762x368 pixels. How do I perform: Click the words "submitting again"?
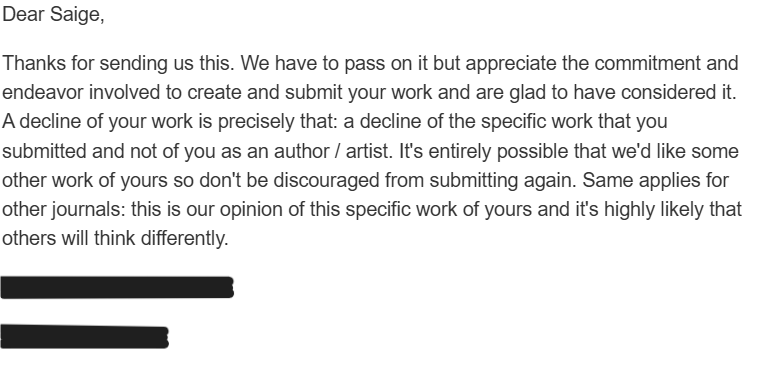[503, 180]
